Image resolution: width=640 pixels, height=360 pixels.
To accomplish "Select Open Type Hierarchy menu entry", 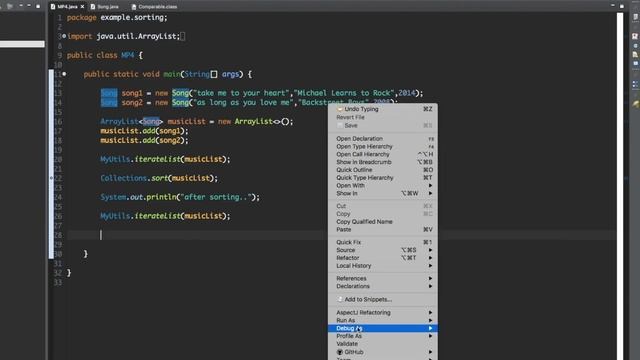I will 383,146.
